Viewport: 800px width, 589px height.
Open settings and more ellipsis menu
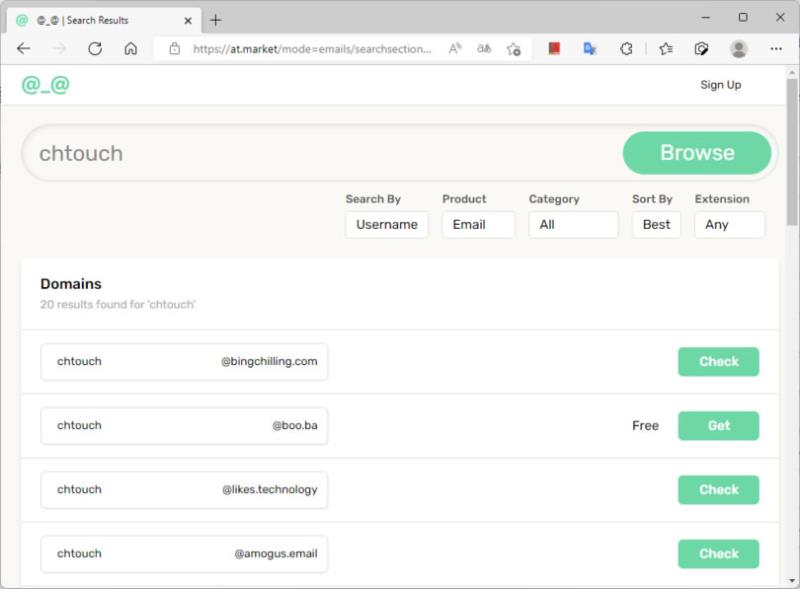(x=776, y=49)
